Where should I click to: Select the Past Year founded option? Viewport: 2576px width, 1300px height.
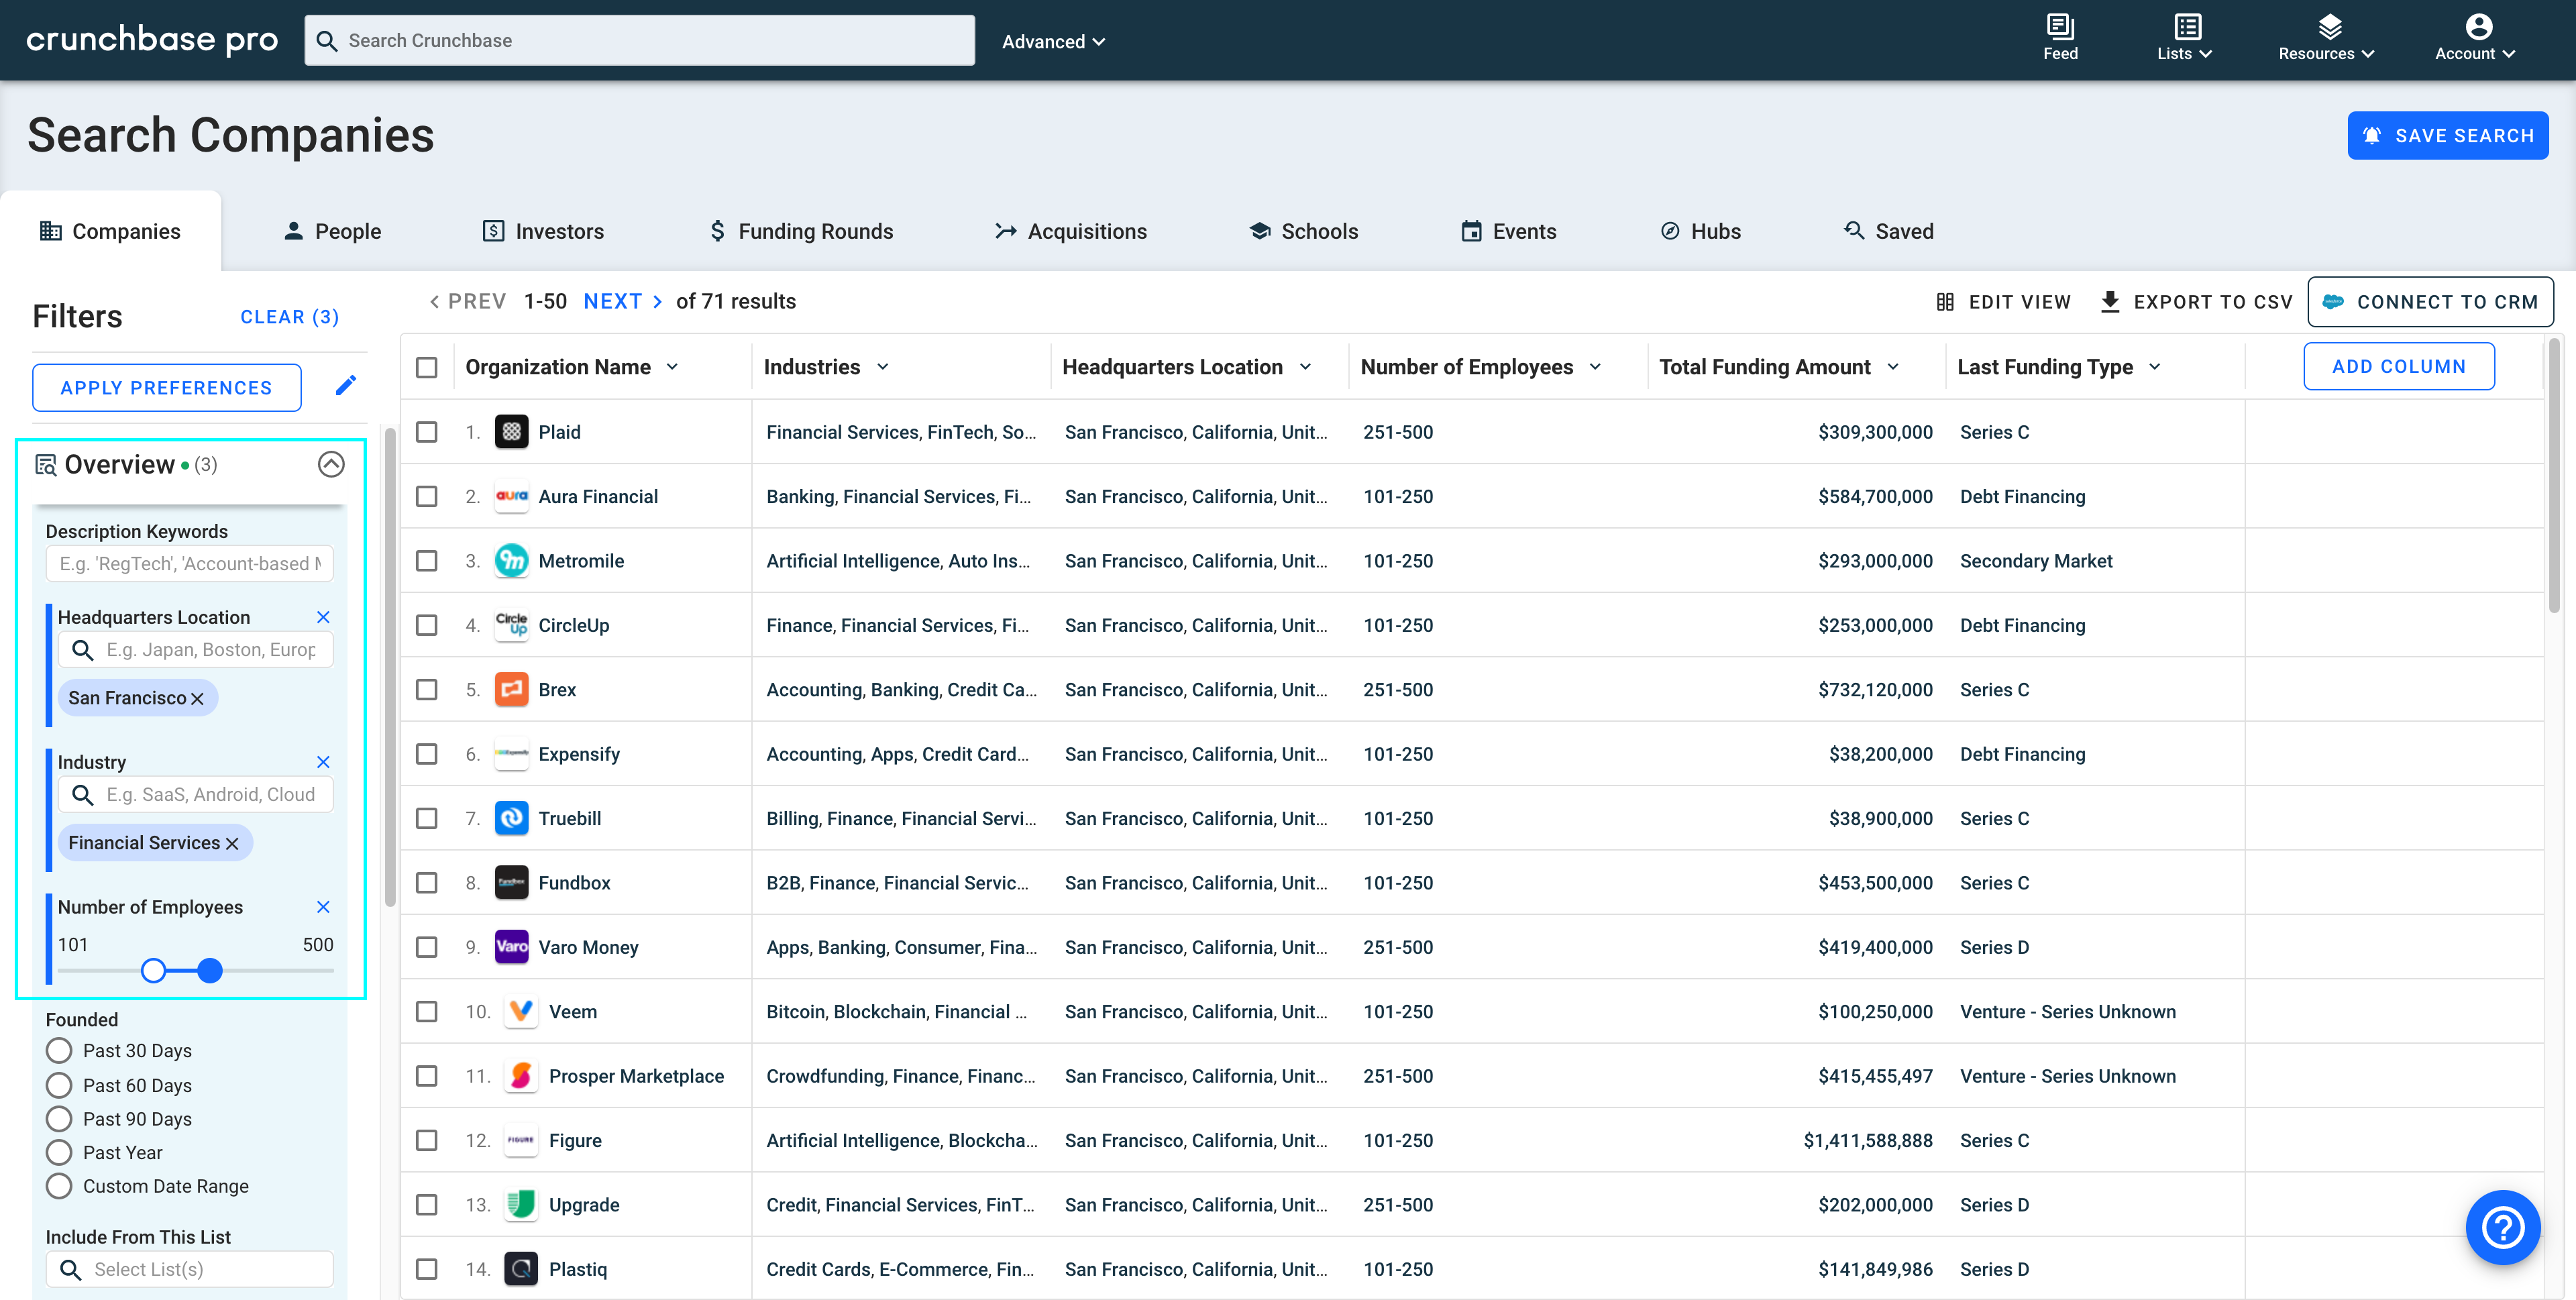(59, 1152)
